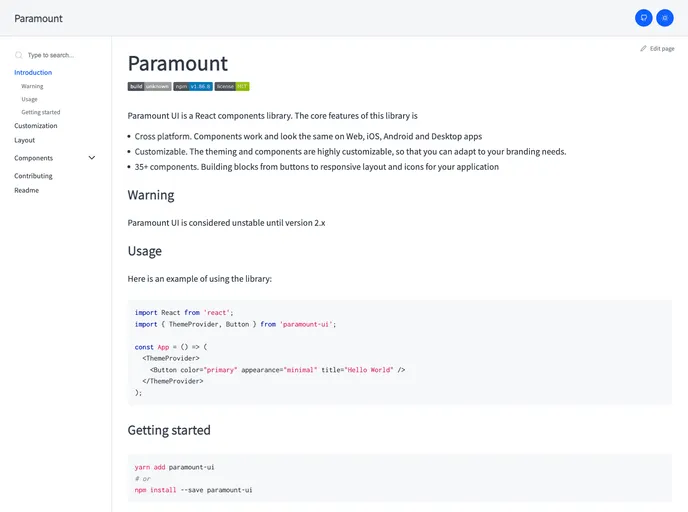The height and width of the screenshot is (512, 688).
Task: Click the Edit page pencil icon
Action: pos(643,48)
